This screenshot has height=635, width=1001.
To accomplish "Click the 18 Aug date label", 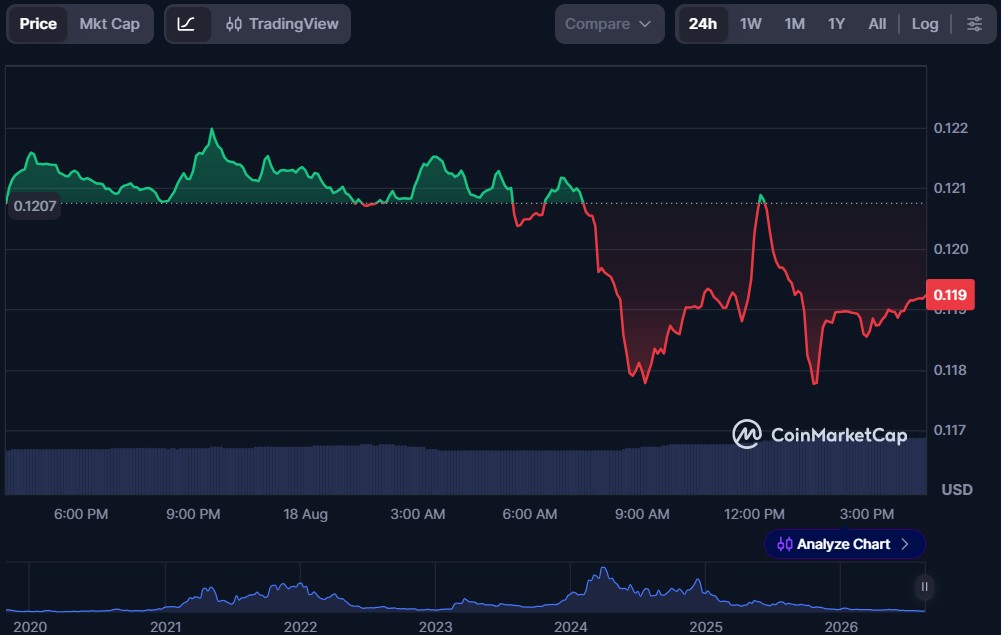I will pos(305,514).
